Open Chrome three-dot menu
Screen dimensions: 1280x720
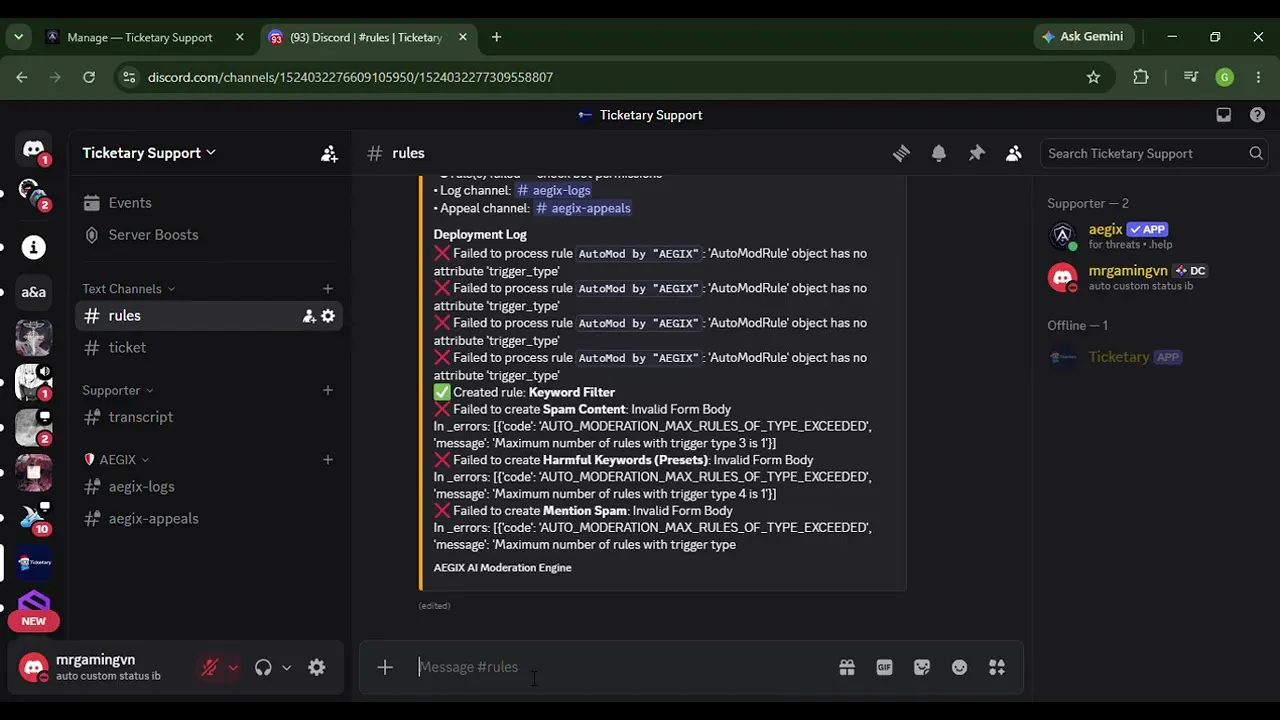tap(1258, 77)
